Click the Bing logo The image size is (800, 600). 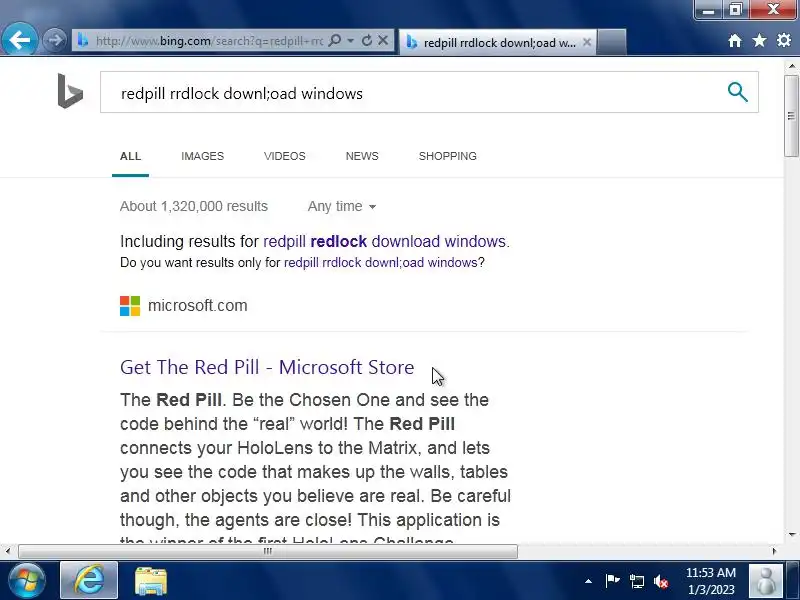point(70,91)
